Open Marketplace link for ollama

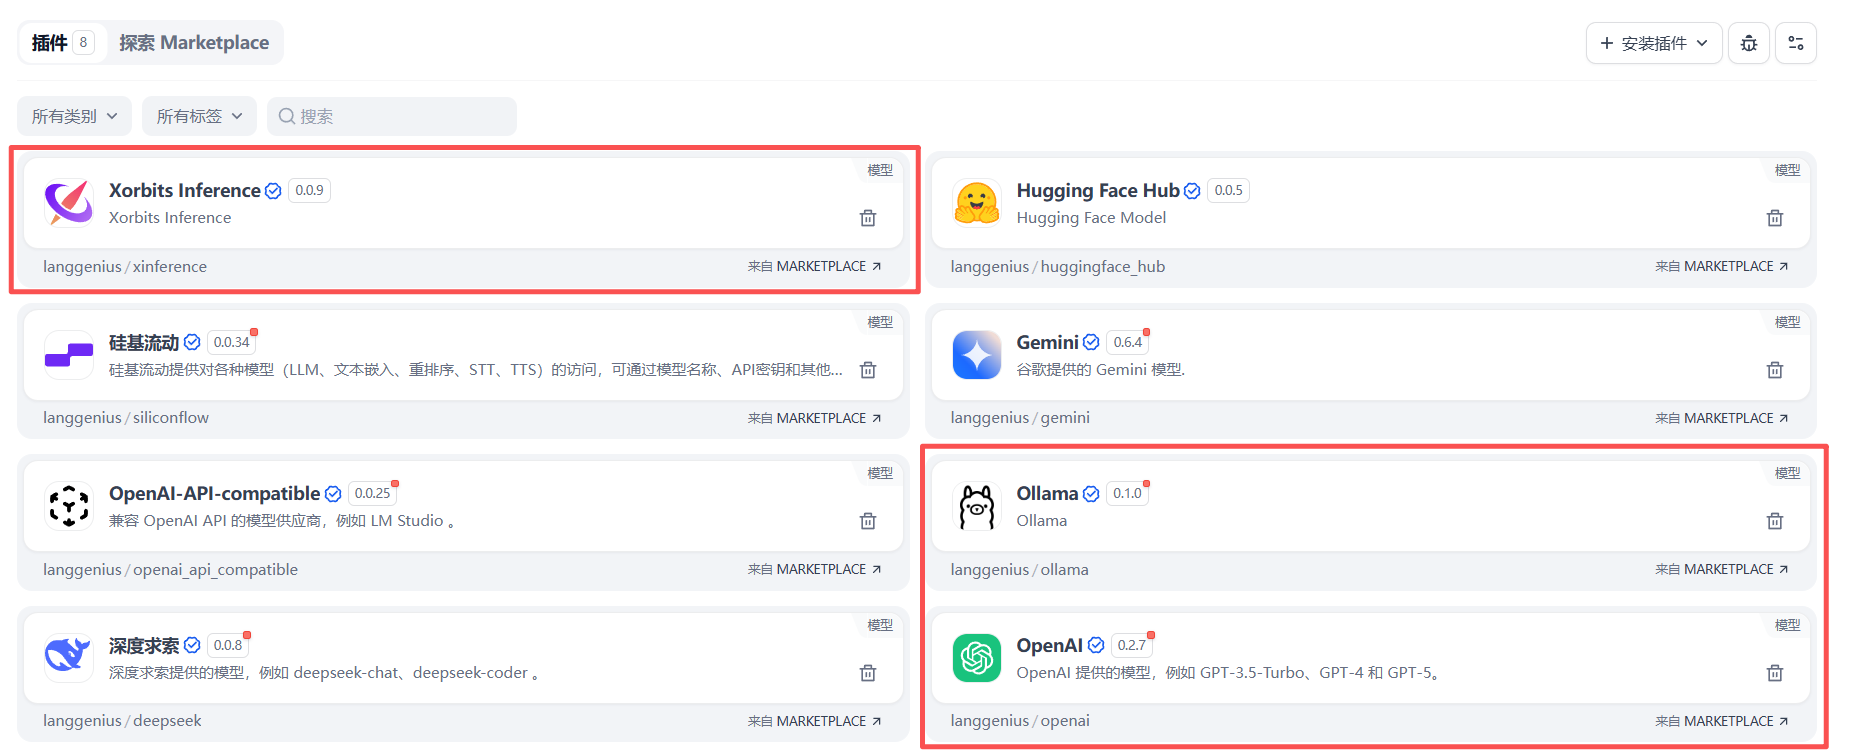(x=1722, y=569)
